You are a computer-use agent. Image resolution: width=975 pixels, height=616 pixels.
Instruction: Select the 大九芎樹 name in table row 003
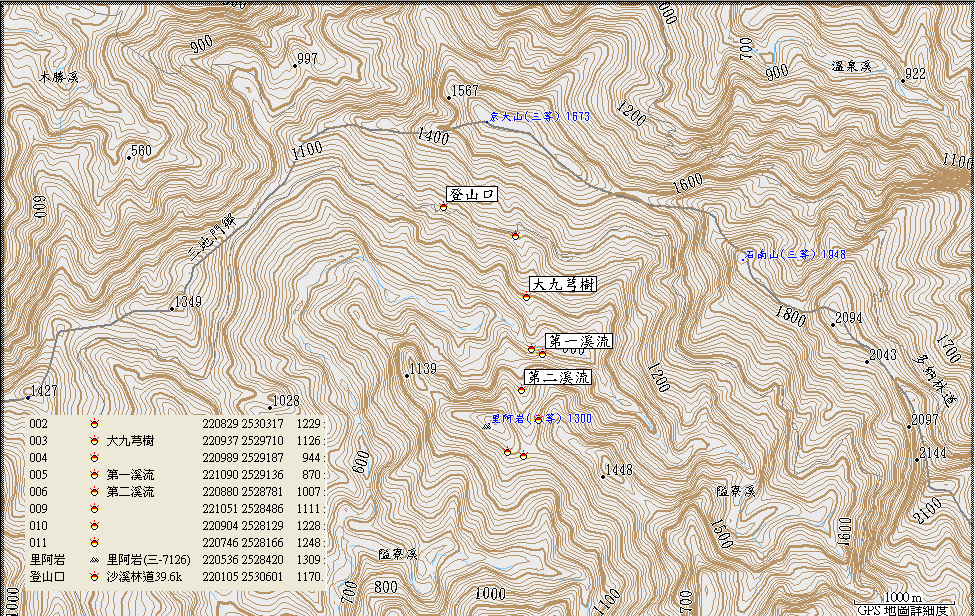click(x=130, y=441)
